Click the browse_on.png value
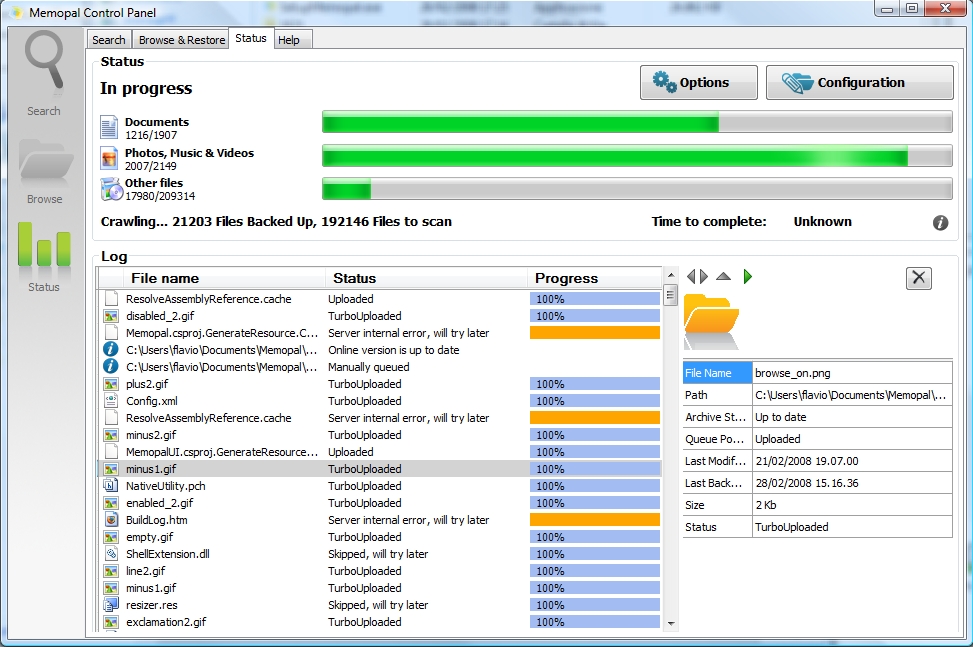The height and width of the screenshot is (647, 973). tap(852, 373)
